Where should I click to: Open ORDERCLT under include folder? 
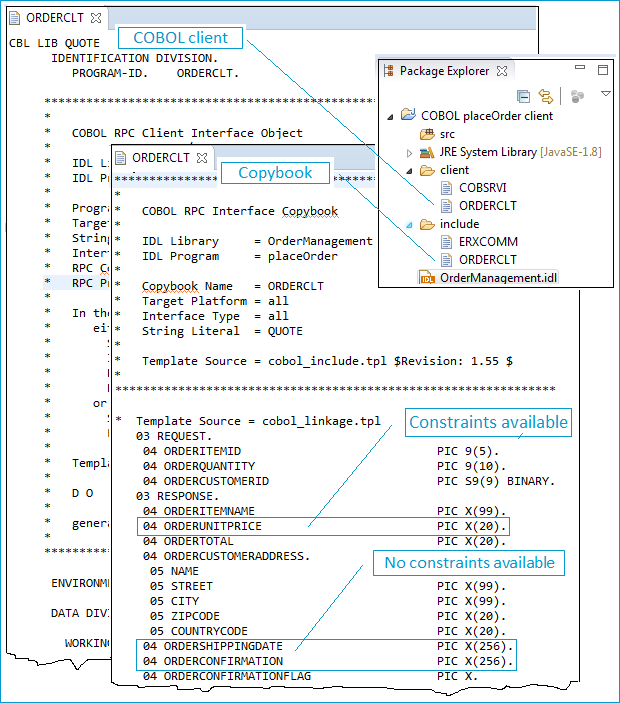coord(488,260)
